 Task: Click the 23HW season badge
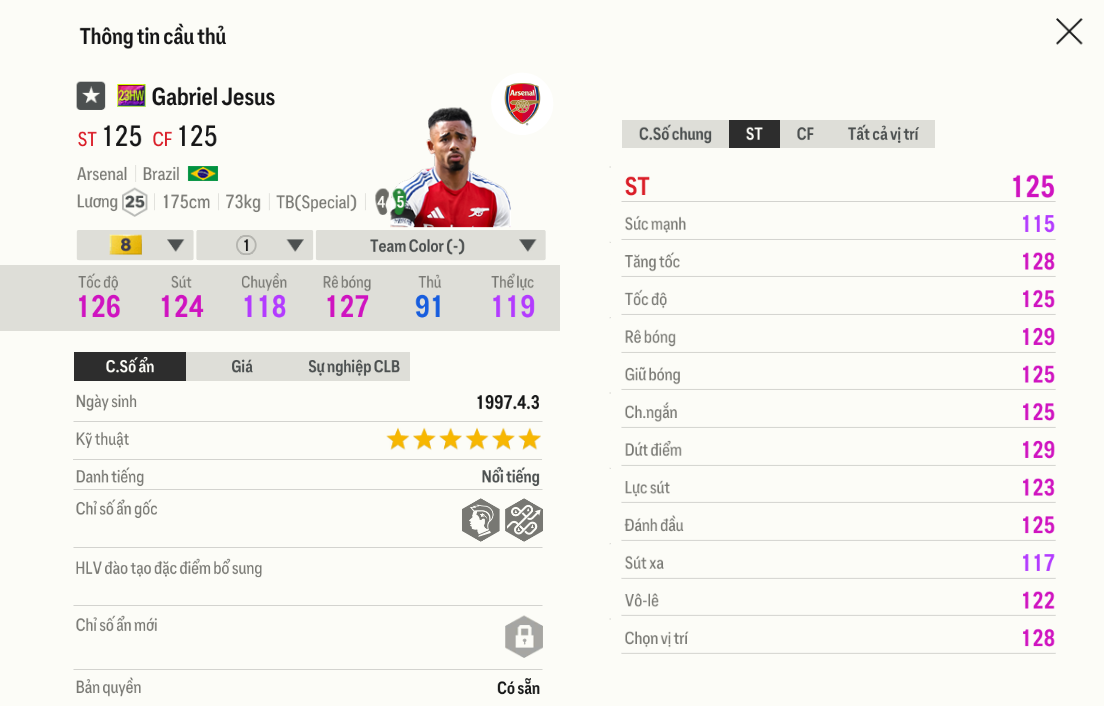pyautogui.click(x=131, y=96)
